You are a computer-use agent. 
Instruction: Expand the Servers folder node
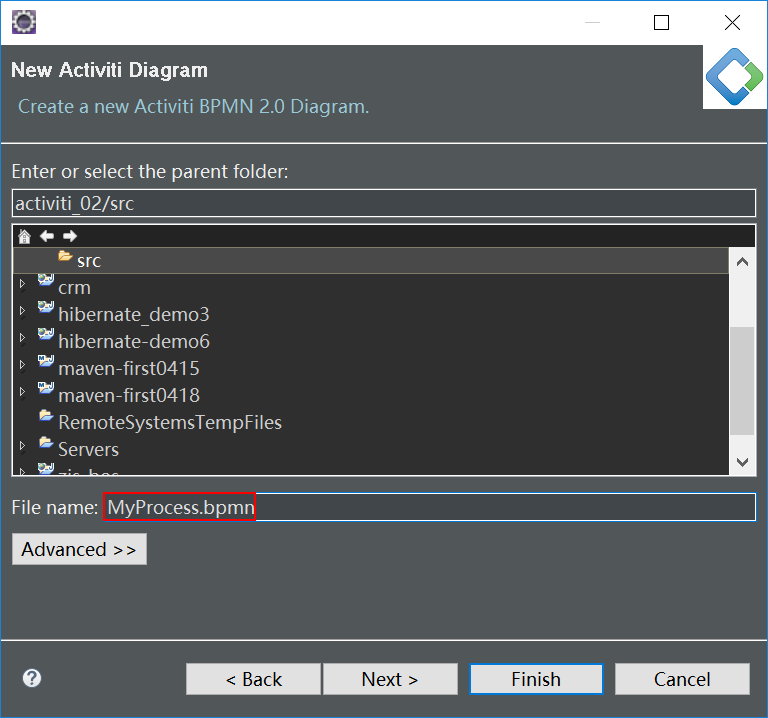22,446
